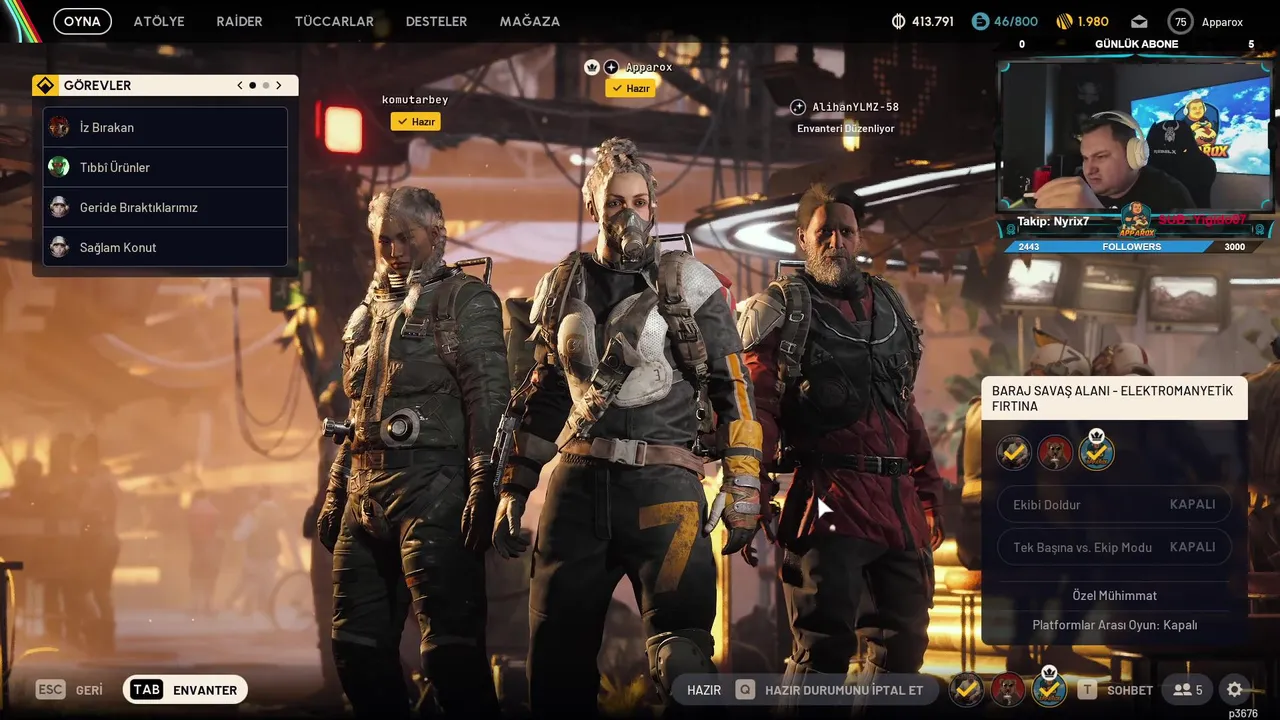Click the HAZIR ready button
Viewport: 1280px width, 720px height.
coord(704,690)
